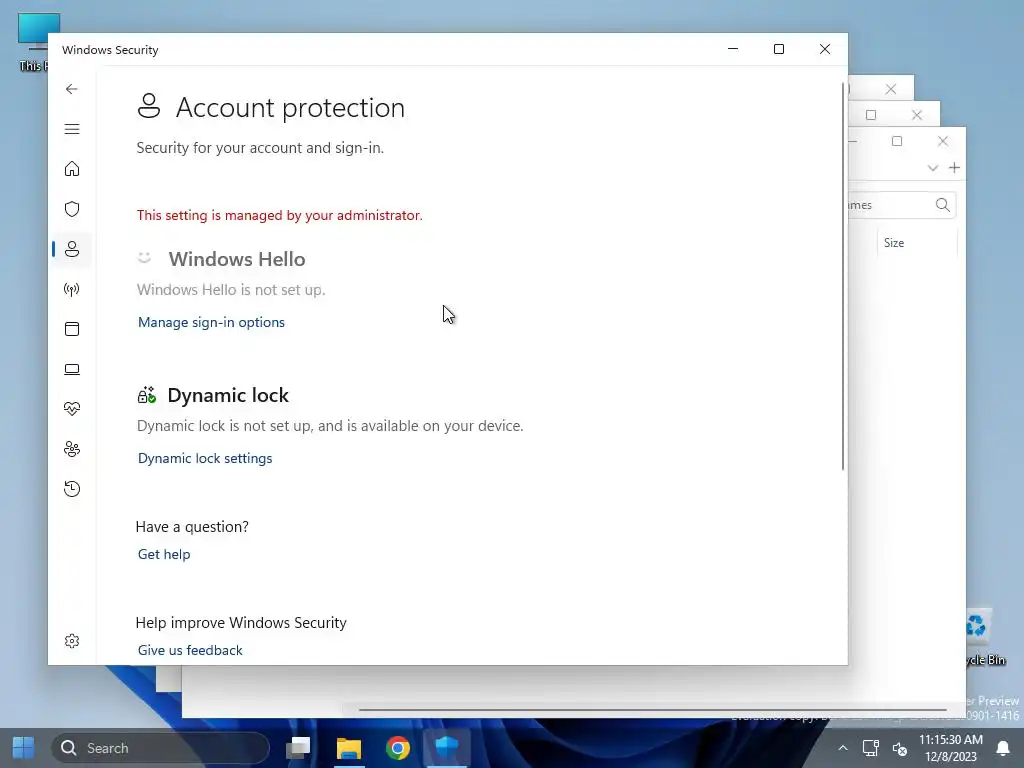Open Firewall & network protection icon
The image size is (1024, 768).
click(x=72, y=289)
